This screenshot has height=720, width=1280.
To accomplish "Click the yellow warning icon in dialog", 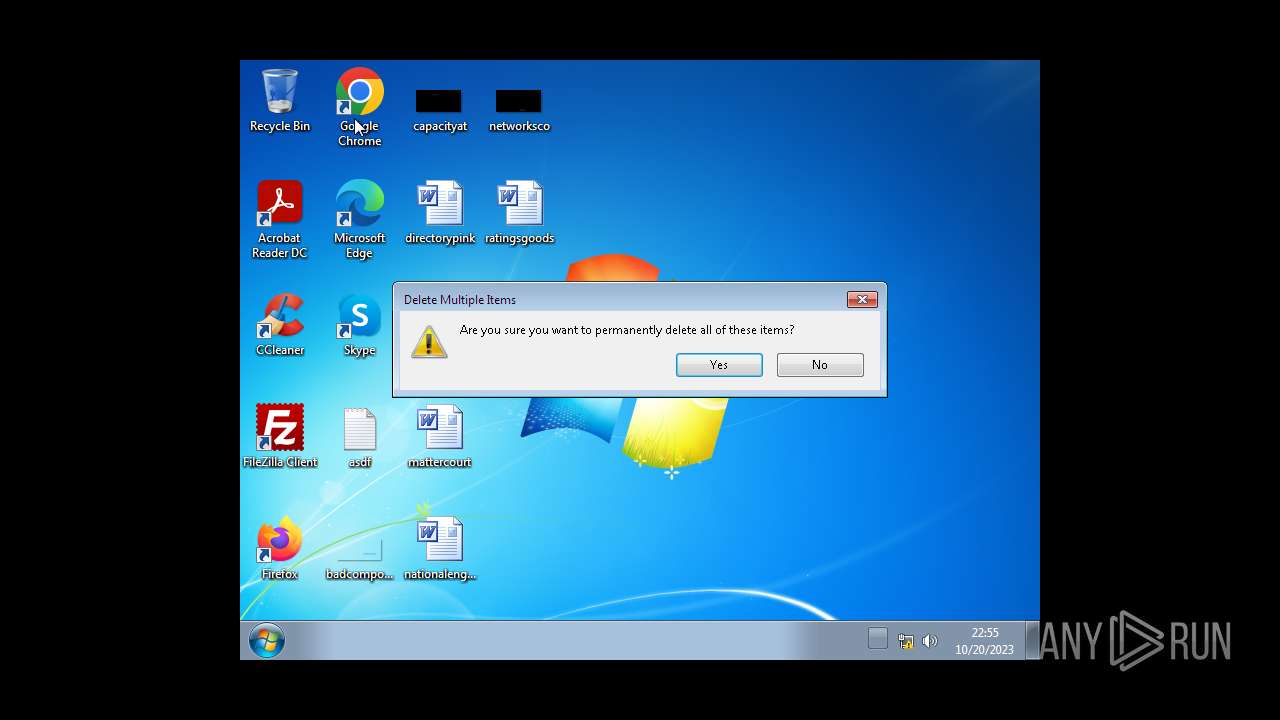I will click(429, 341).
